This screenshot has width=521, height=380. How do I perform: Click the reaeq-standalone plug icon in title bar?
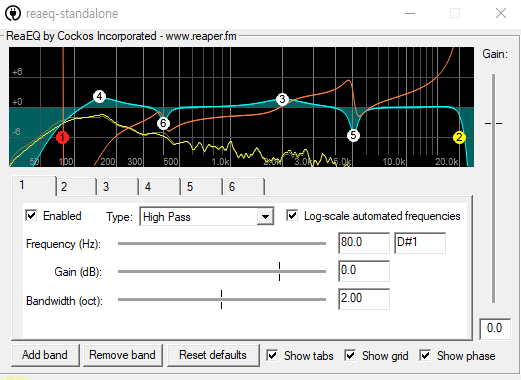click(13, 14)
